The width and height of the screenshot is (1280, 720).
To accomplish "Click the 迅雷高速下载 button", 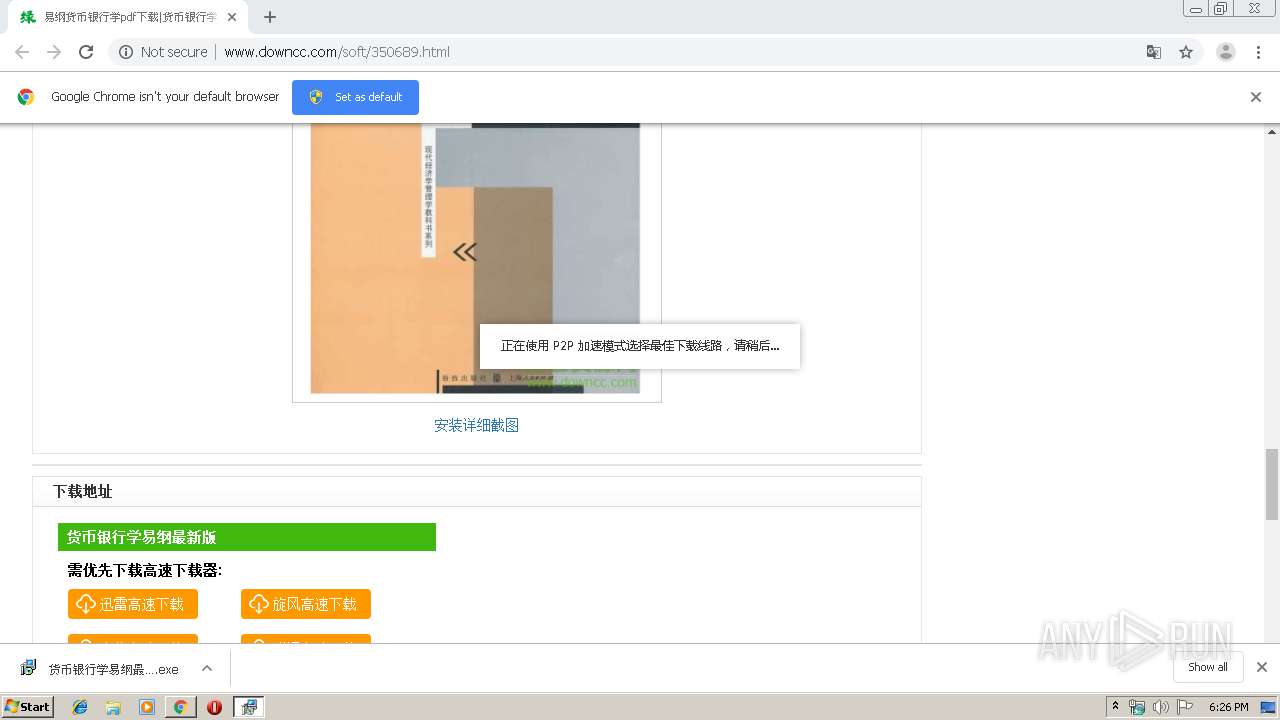I will tap(133, 604).
